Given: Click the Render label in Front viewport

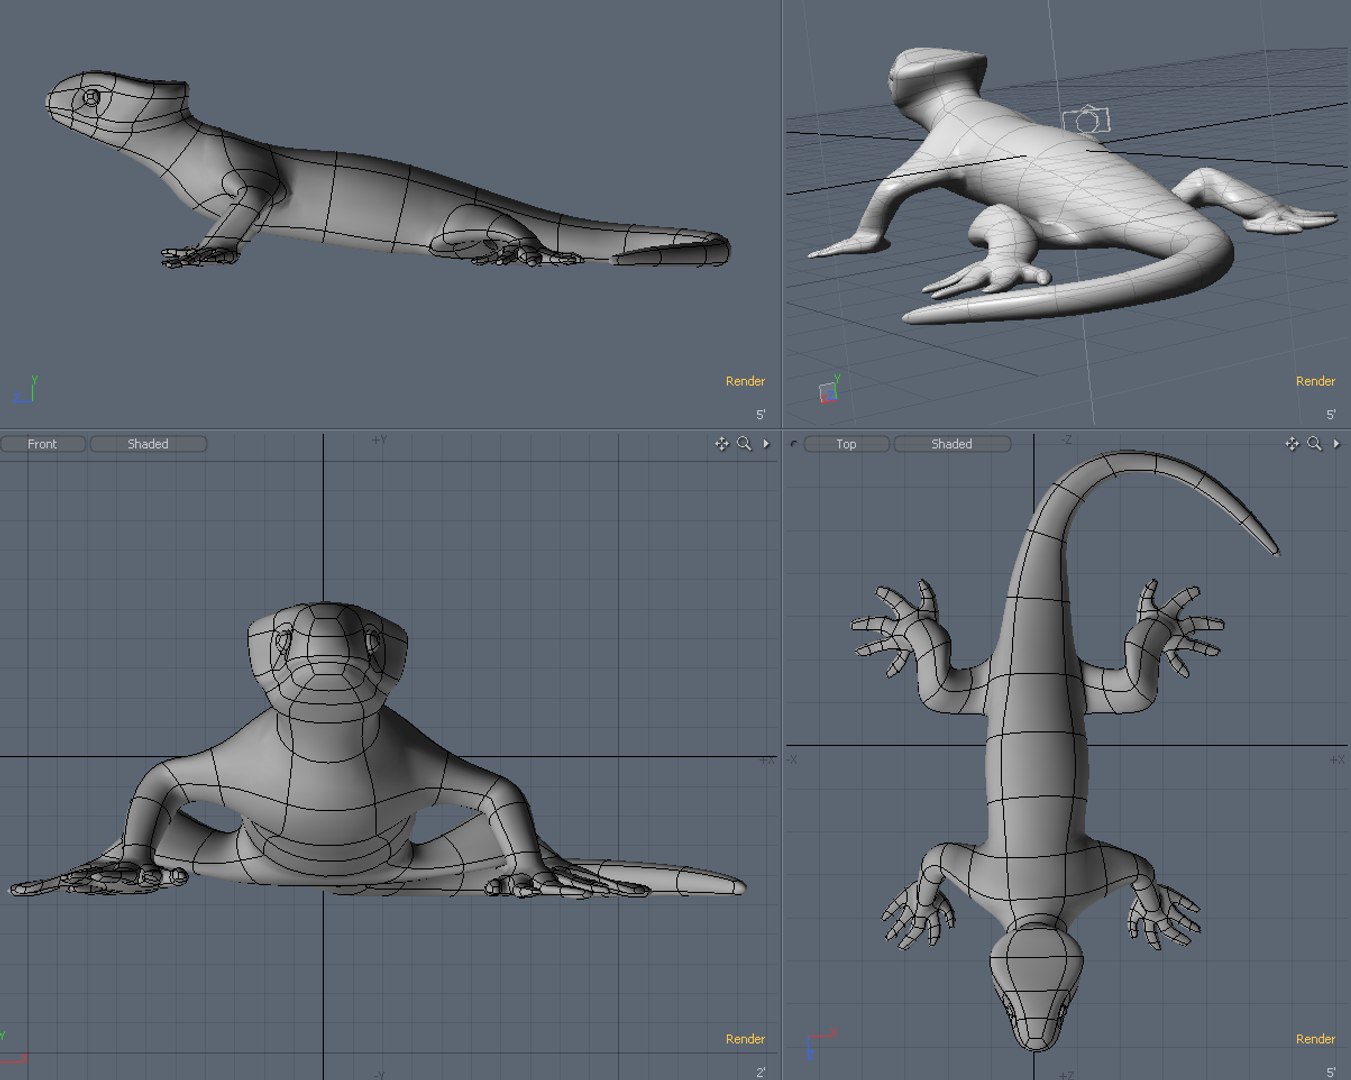Looking at the screenshot, I should pyautogui.click(x=745, y=1039).
